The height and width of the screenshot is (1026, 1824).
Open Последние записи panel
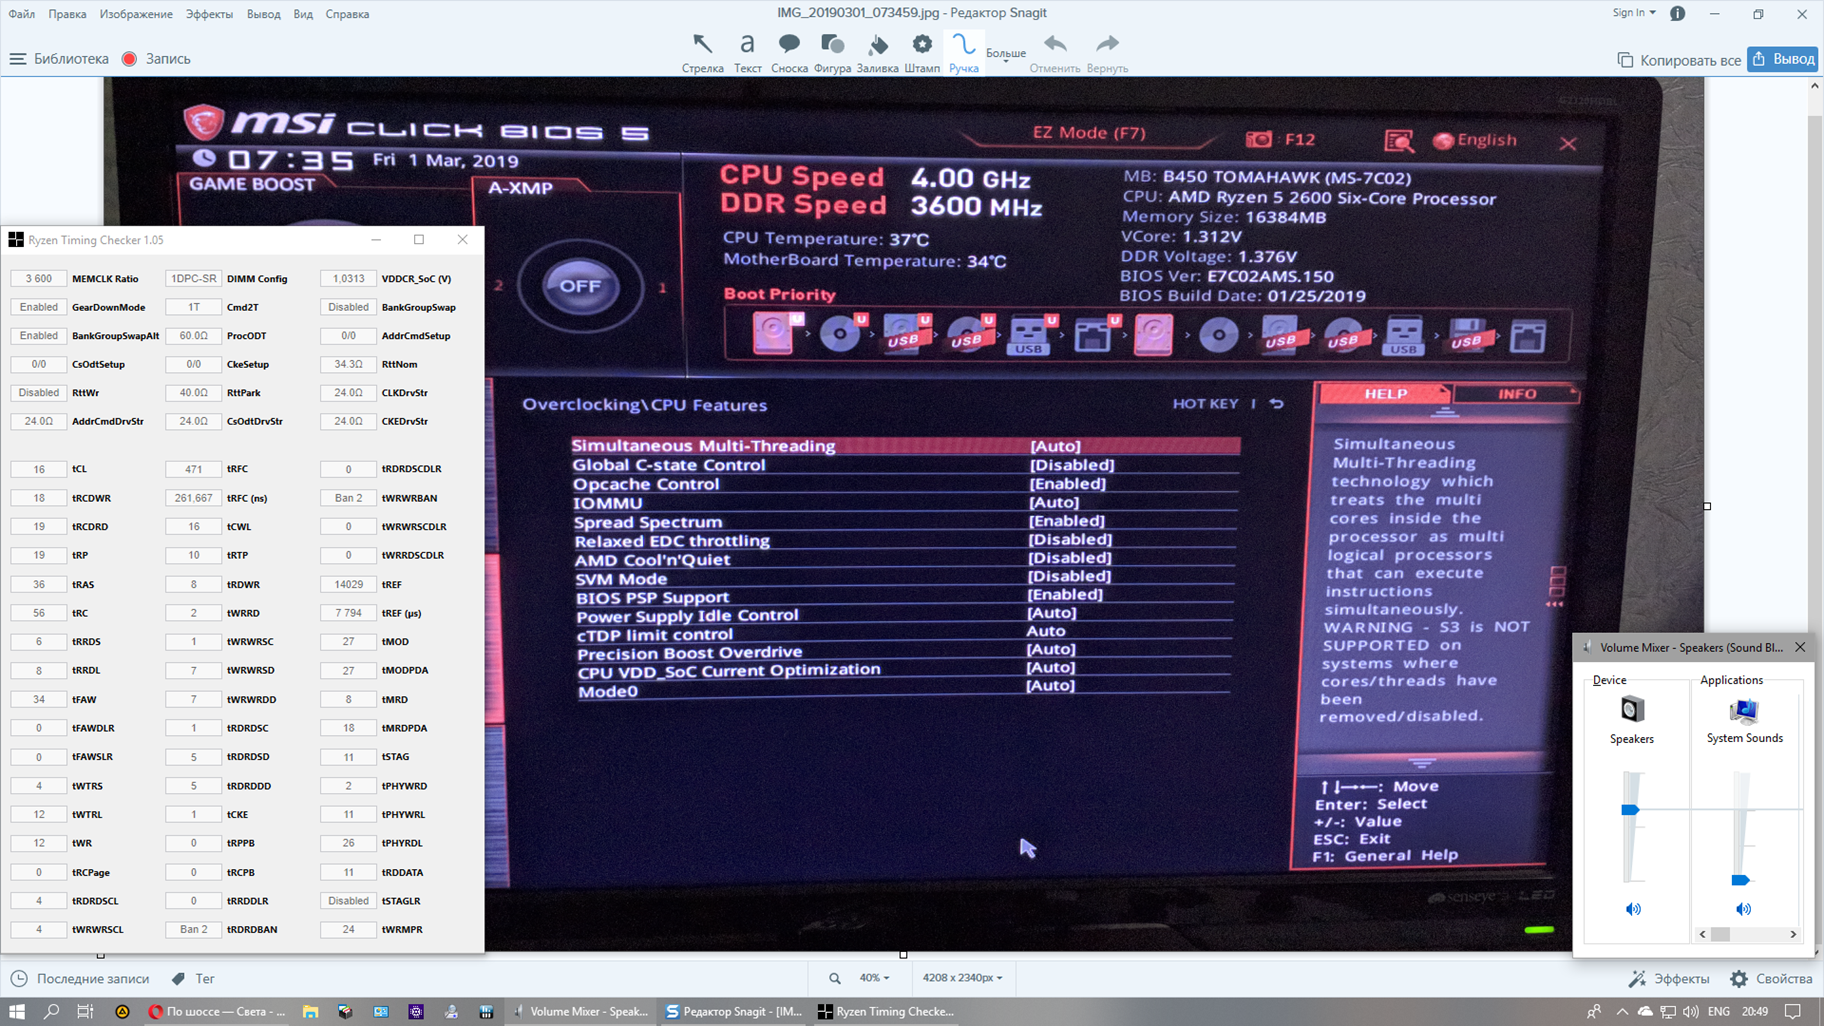click(x=80, y=979)
